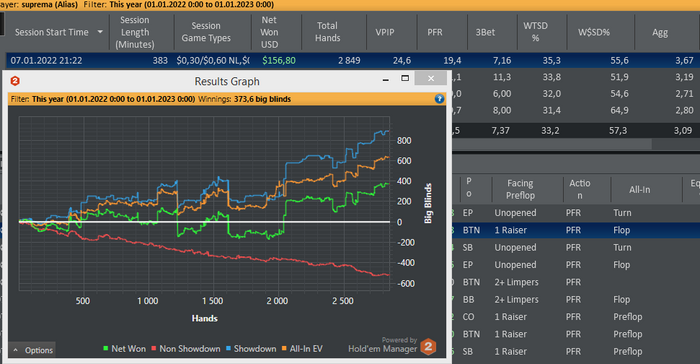This screenshot has width=700, height=364.
Task: Maximize the Results Graph window
Action: point(405,78)
